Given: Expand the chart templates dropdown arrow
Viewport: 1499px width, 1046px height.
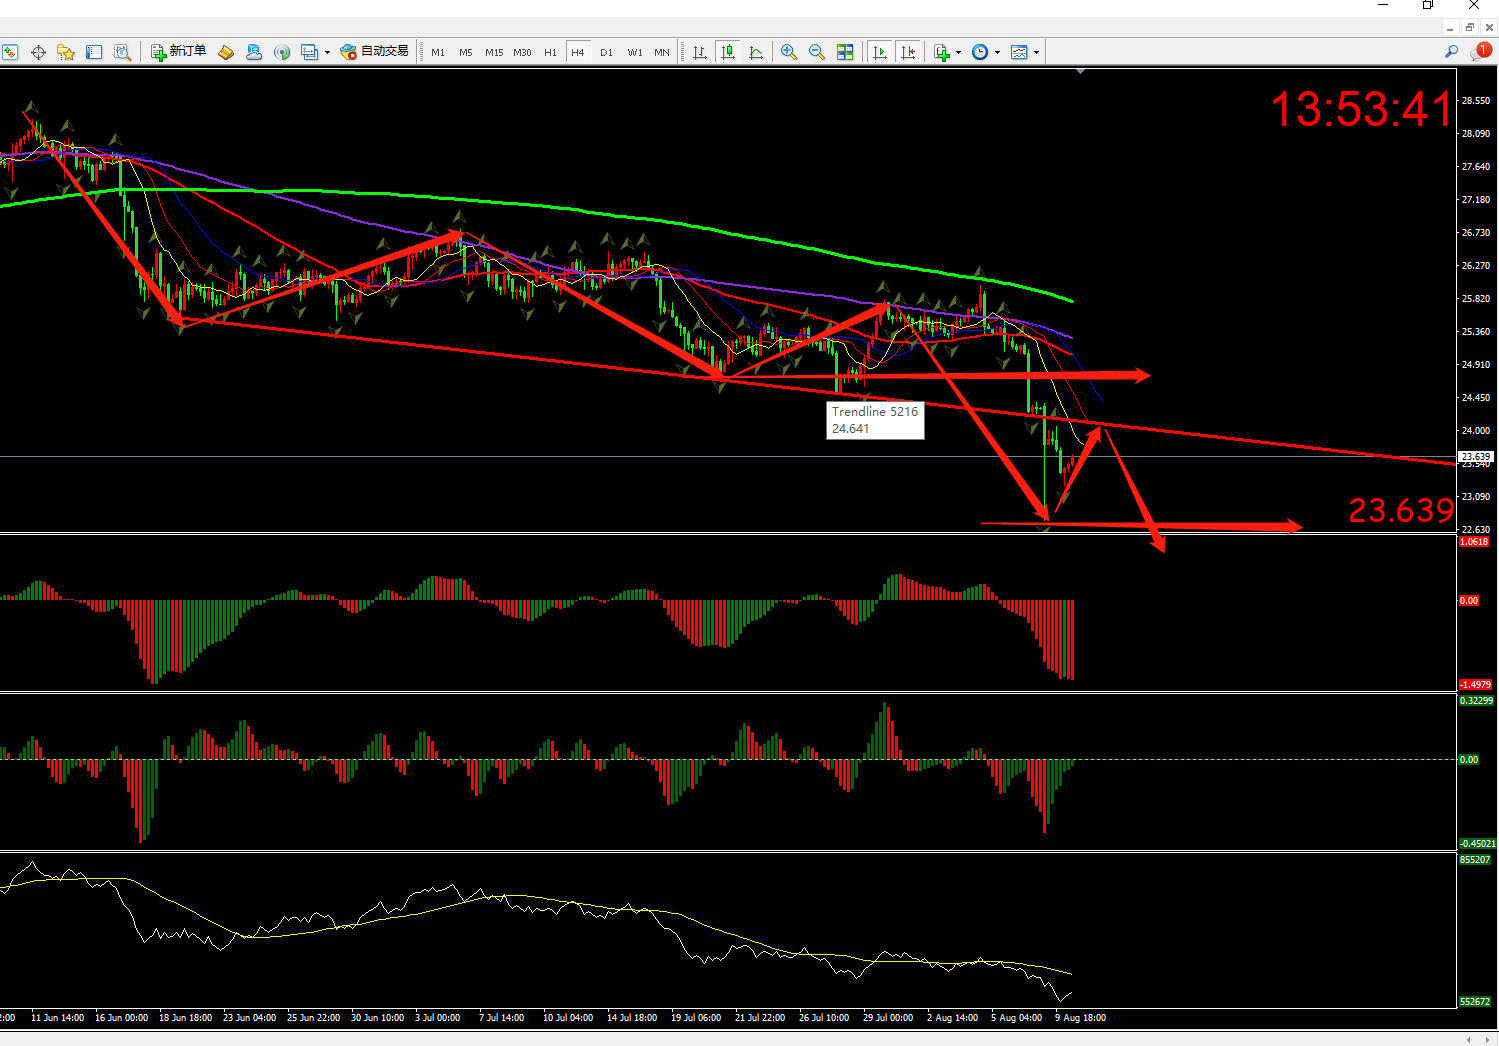Looking at the screenshot, I should [1036, 53].
